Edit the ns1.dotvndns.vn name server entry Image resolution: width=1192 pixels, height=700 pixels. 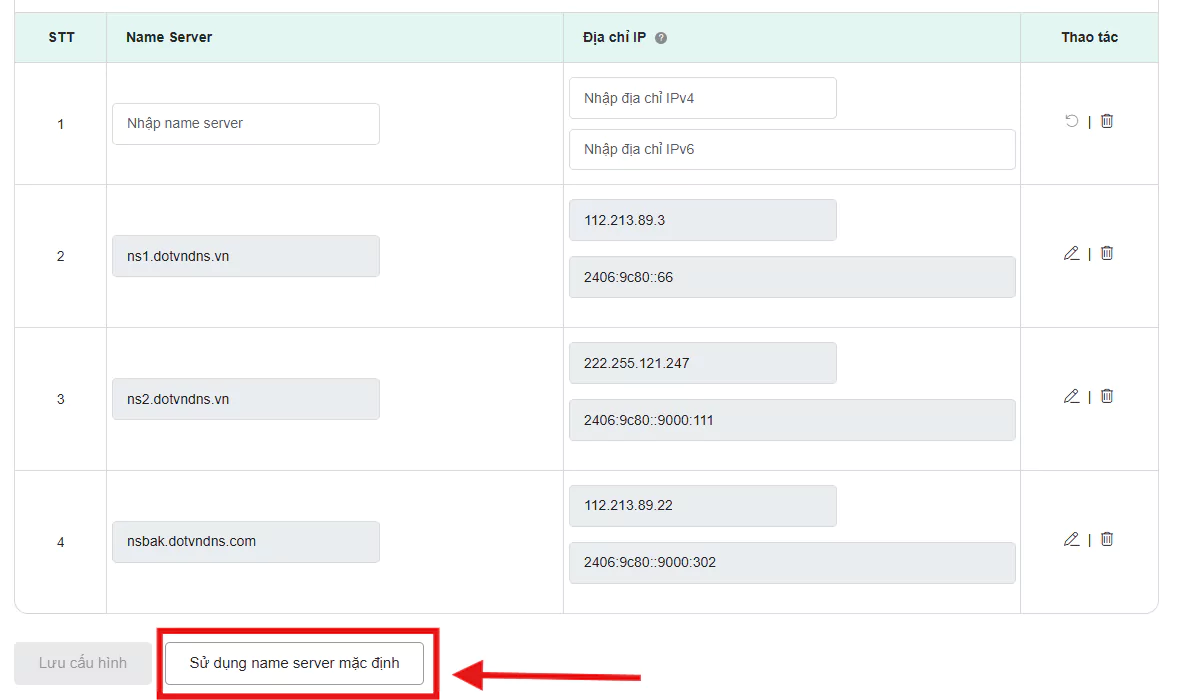coord(1071,254)
